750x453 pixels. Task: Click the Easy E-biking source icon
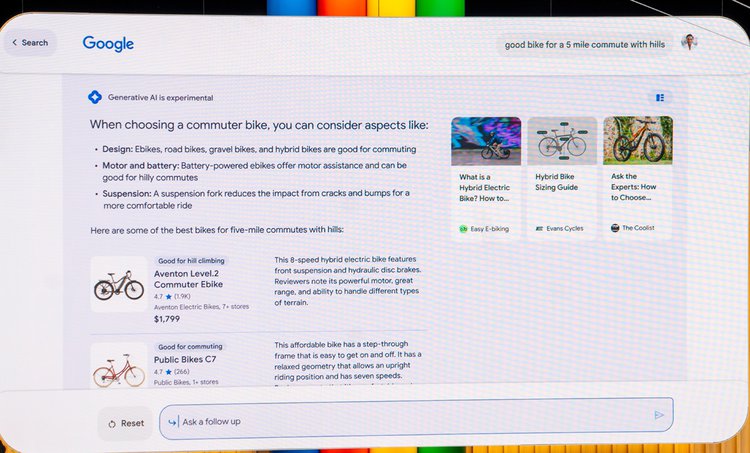(463, 229)
